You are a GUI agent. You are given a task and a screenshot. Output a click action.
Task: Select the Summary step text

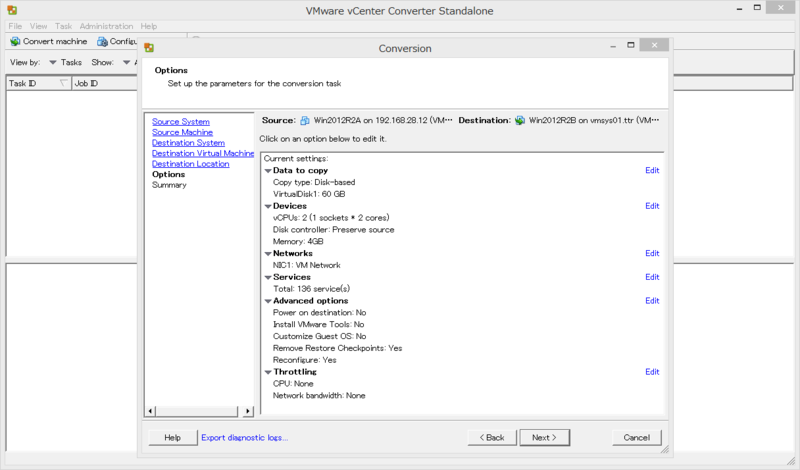(169, 185)
